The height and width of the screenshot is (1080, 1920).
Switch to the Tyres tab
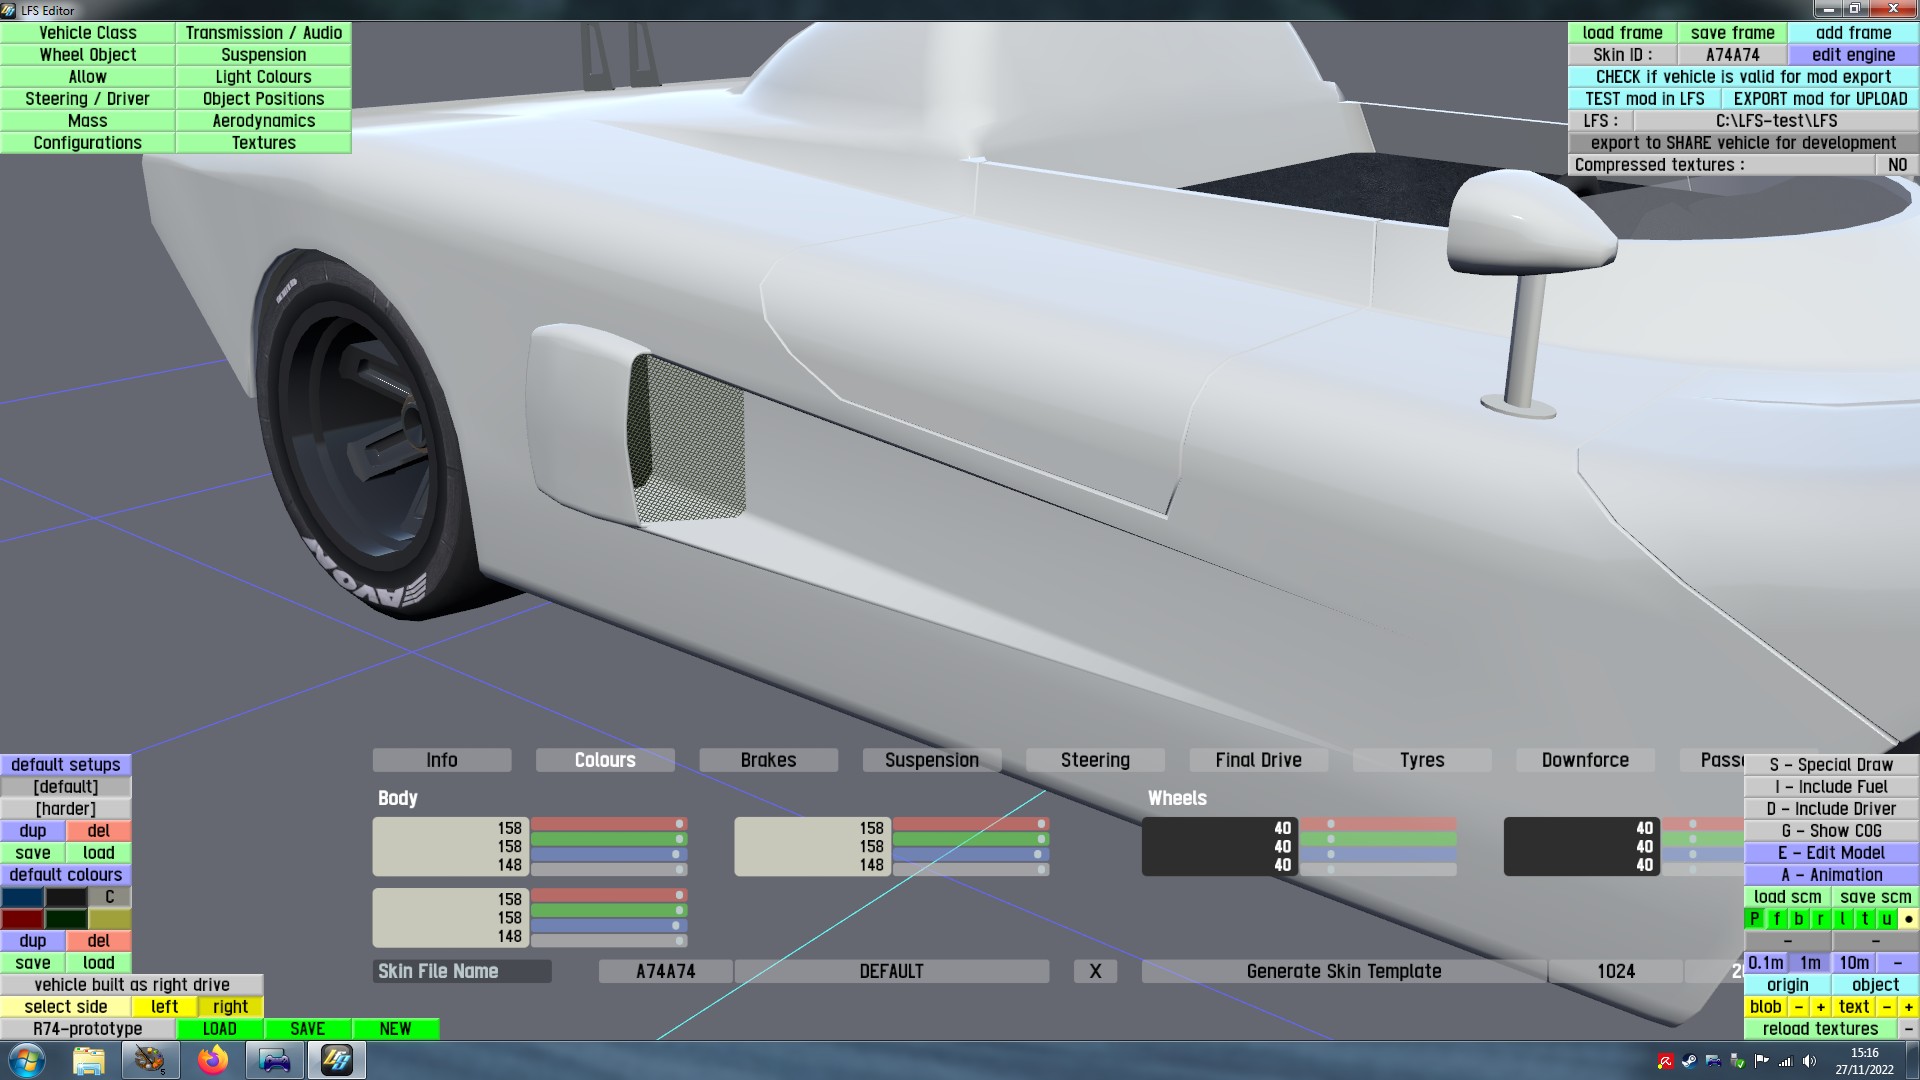tap(1421, 760)
